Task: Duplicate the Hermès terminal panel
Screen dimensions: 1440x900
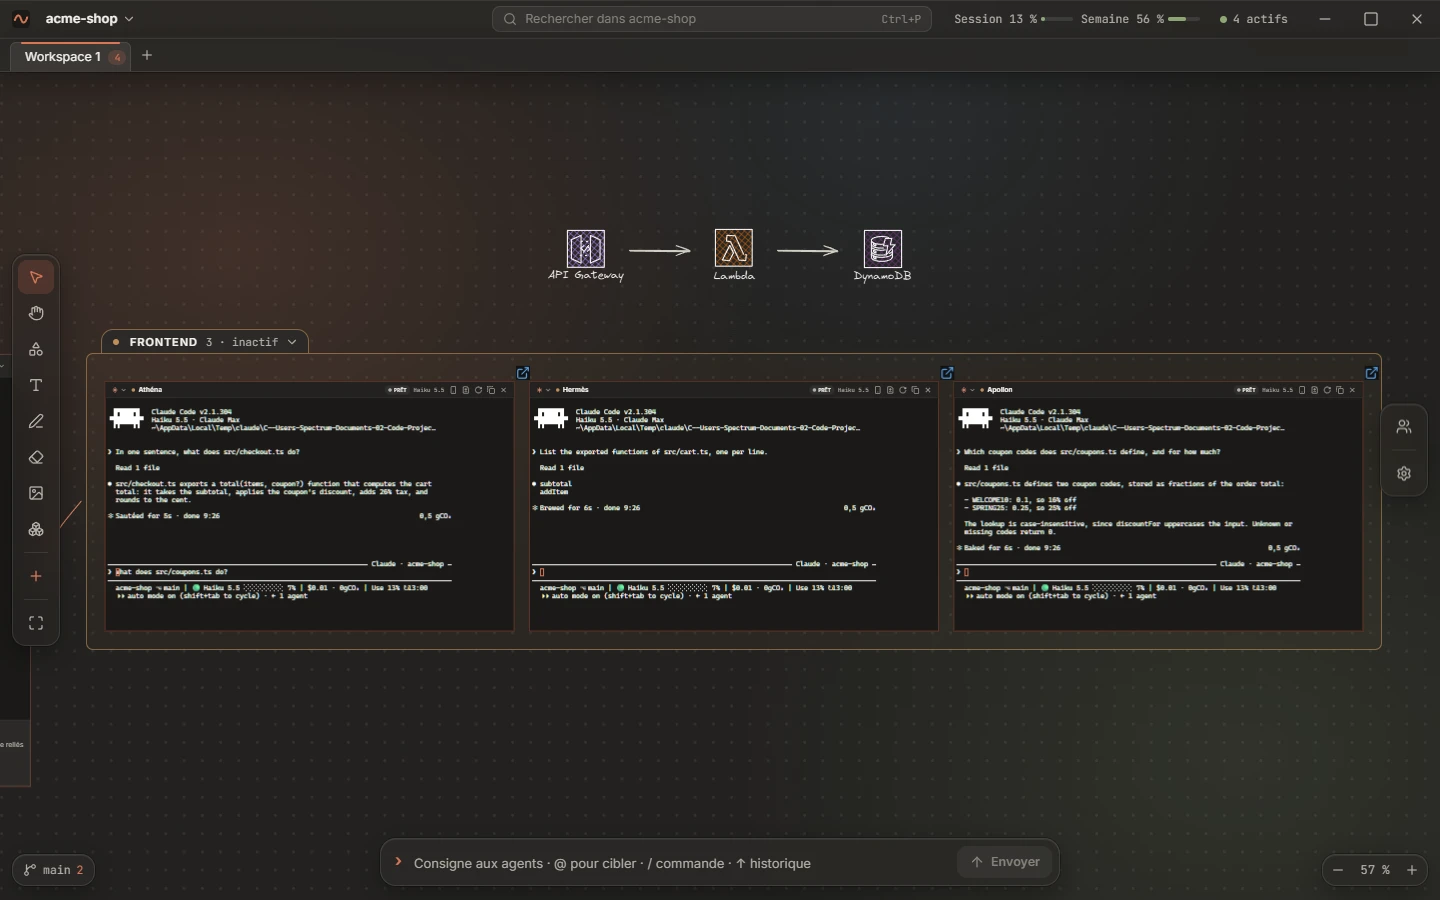Action: [x=916, y=390]
